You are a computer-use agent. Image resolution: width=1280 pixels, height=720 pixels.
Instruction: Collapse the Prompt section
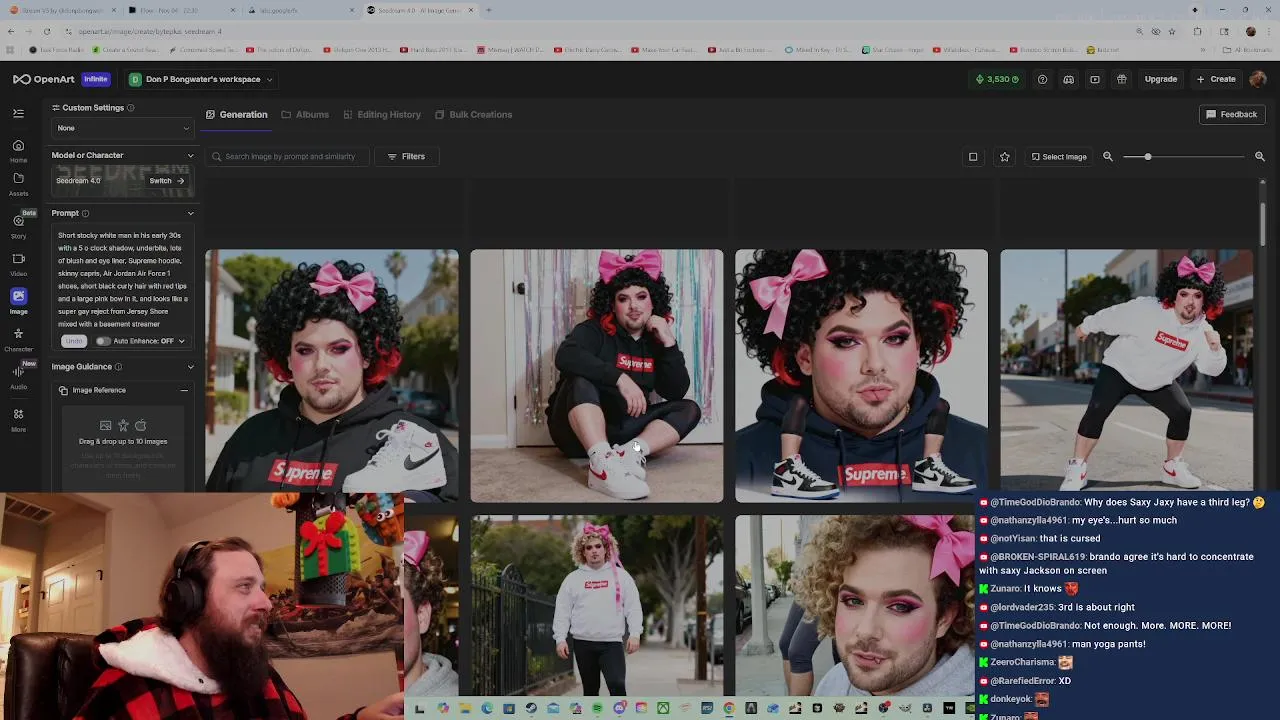click(x=190, y=213)
